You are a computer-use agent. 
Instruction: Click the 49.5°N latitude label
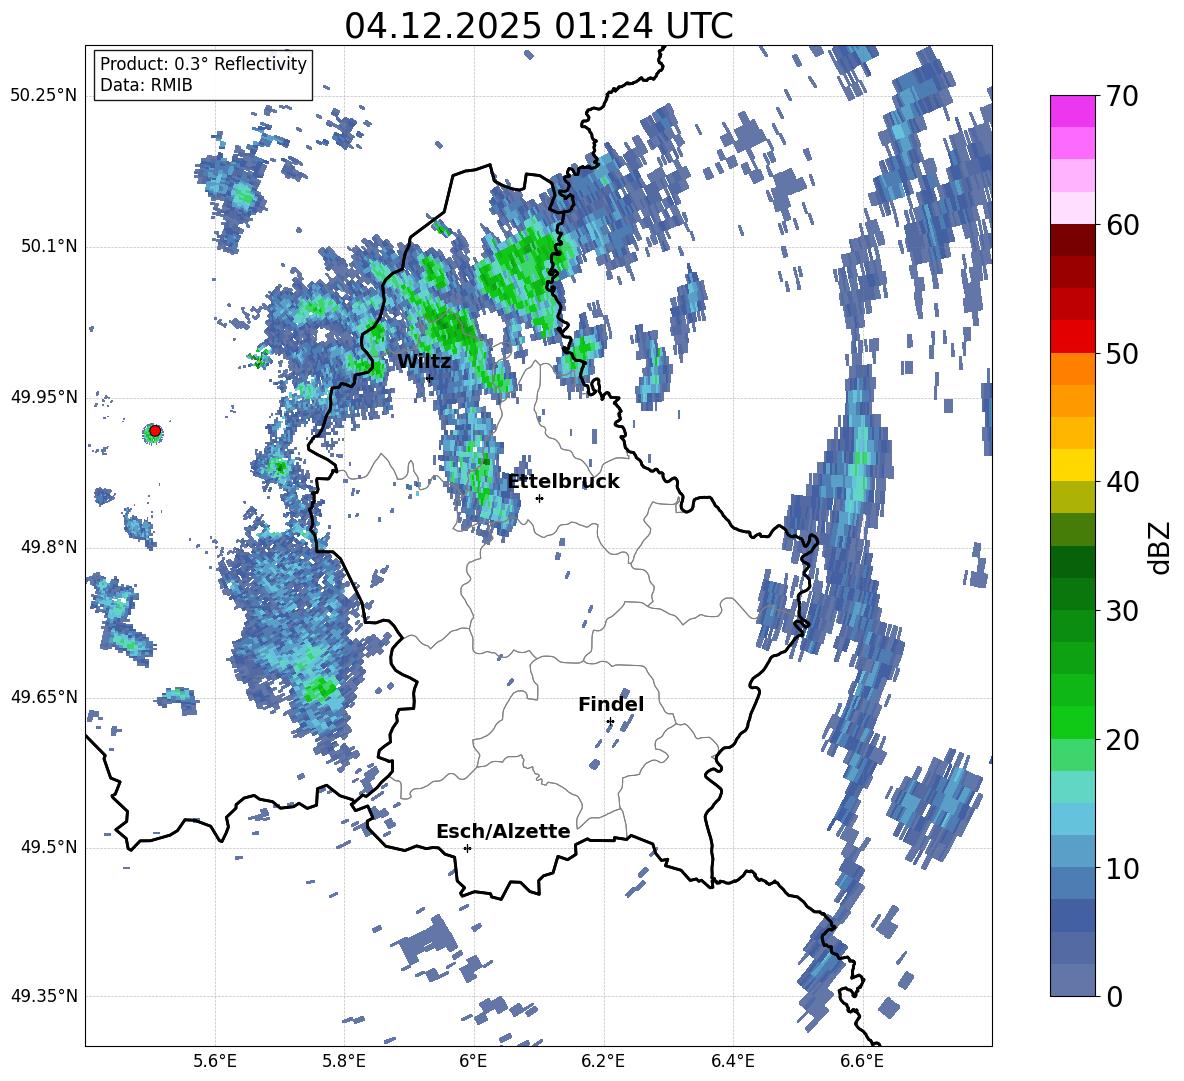tap(48, 847)
